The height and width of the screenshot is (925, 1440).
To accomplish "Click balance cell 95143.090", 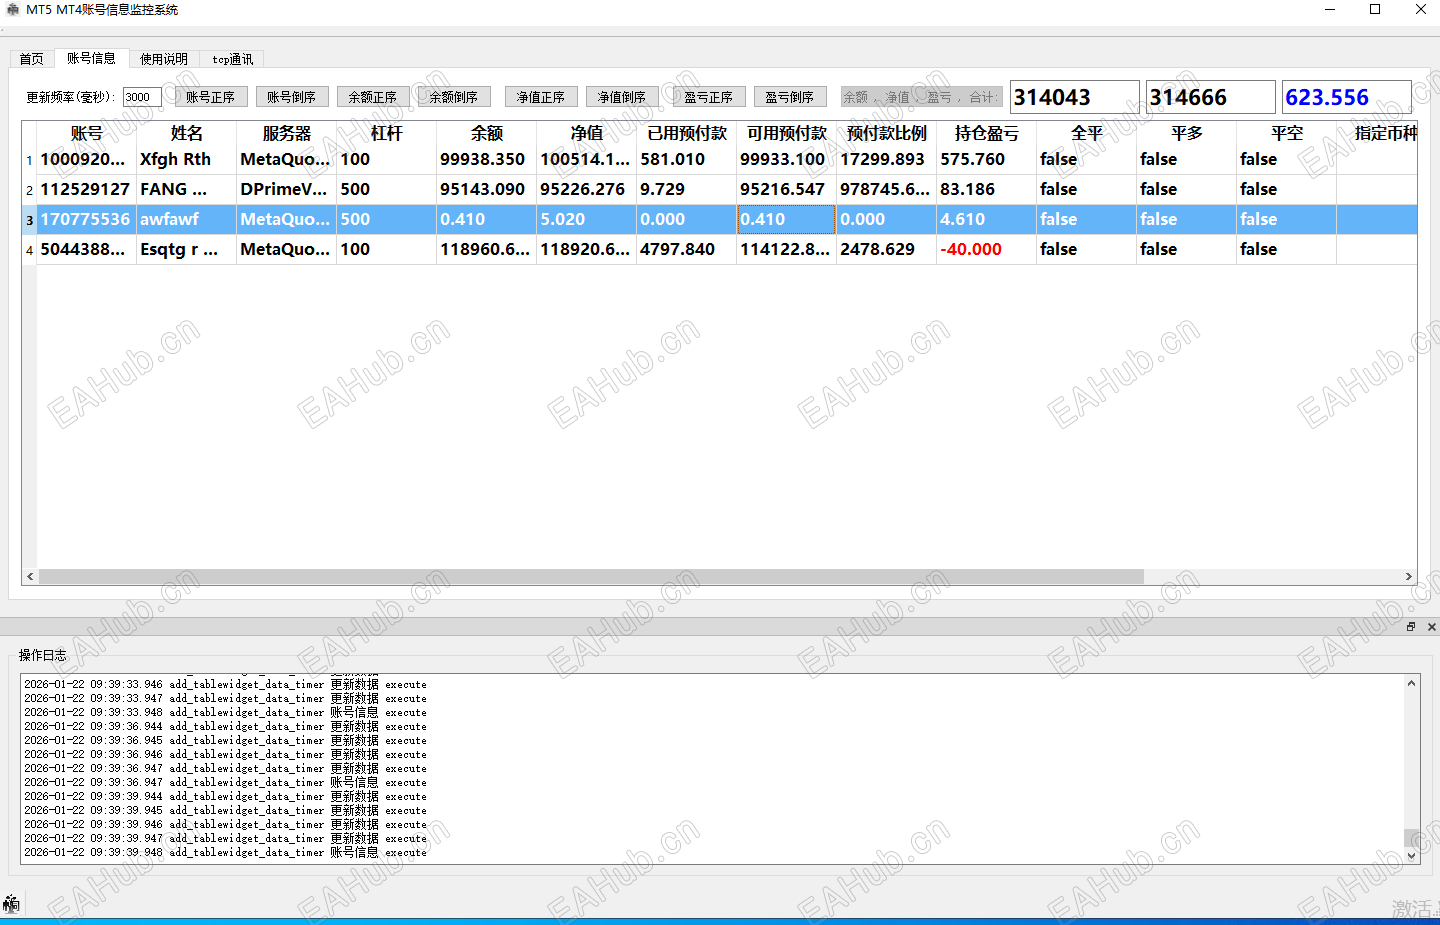I will (x=487, y=190).
